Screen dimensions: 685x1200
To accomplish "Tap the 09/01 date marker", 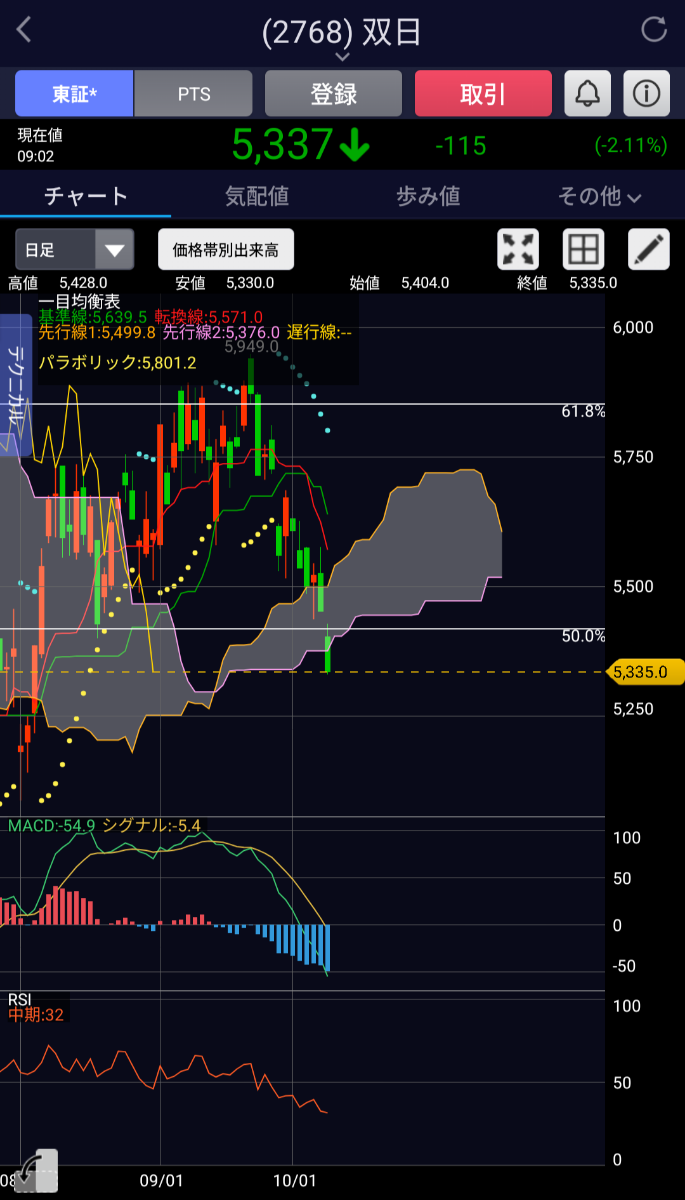I will 160,1180.
